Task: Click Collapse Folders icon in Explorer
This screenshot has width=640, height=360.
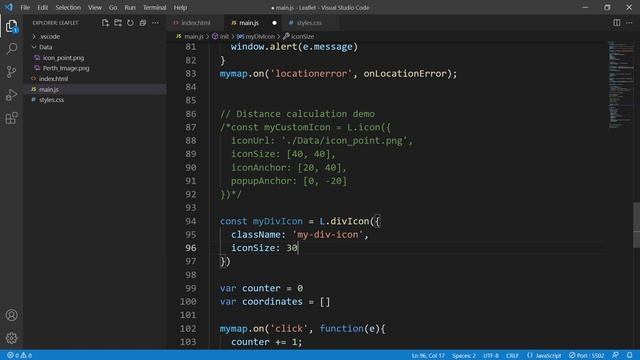Action: coord(142,23)
